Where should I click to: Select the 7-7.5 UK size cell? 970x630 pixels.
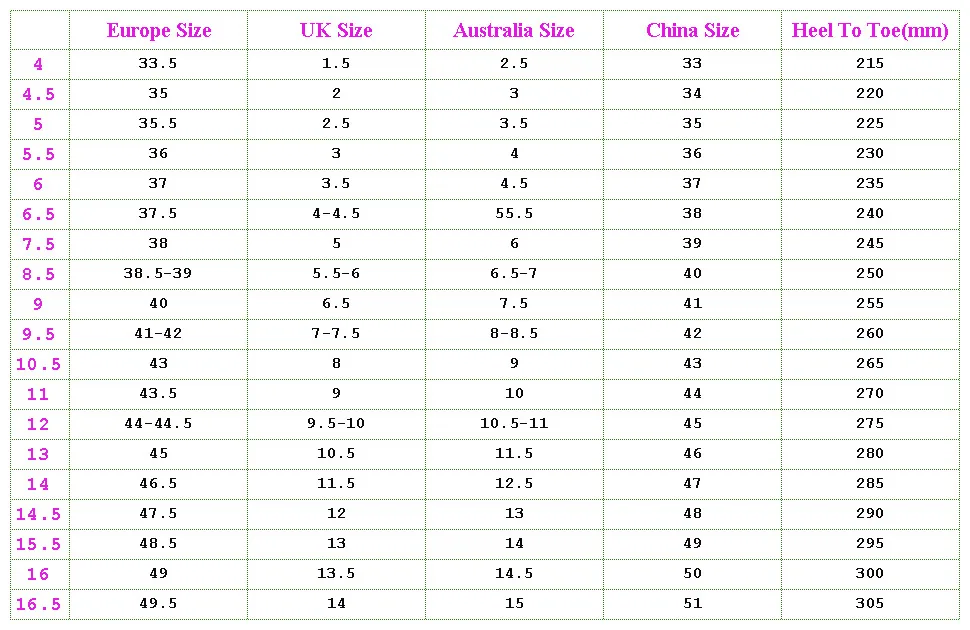336,333
